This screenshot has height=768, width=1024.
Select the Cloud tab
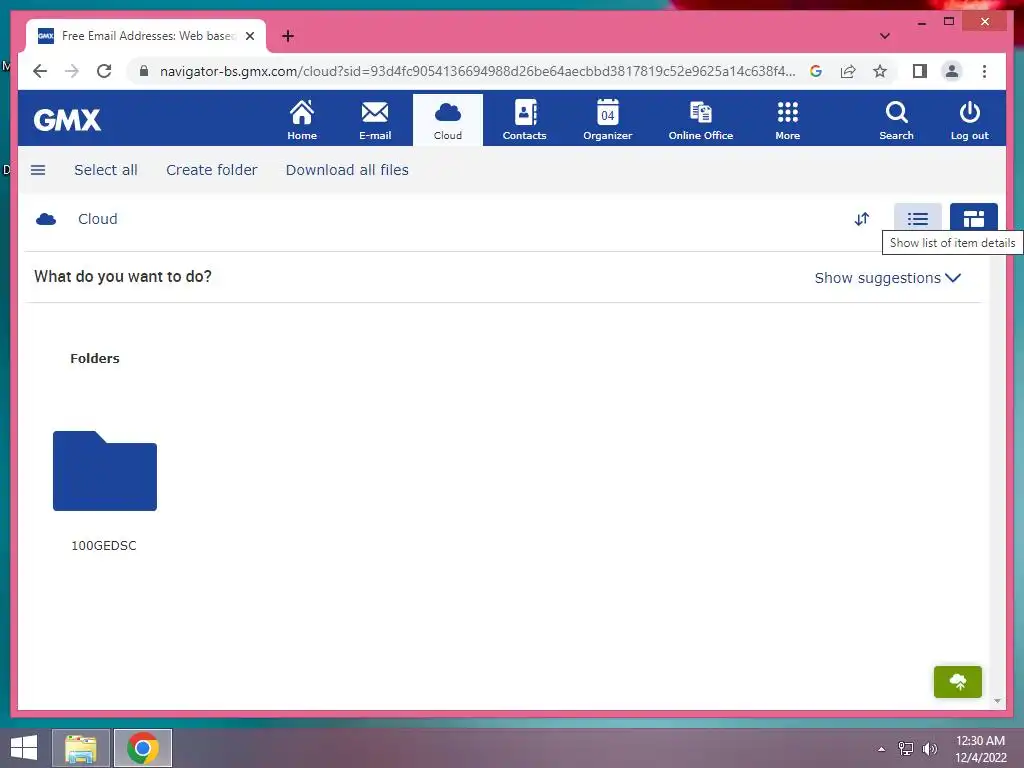coord(447,120)
